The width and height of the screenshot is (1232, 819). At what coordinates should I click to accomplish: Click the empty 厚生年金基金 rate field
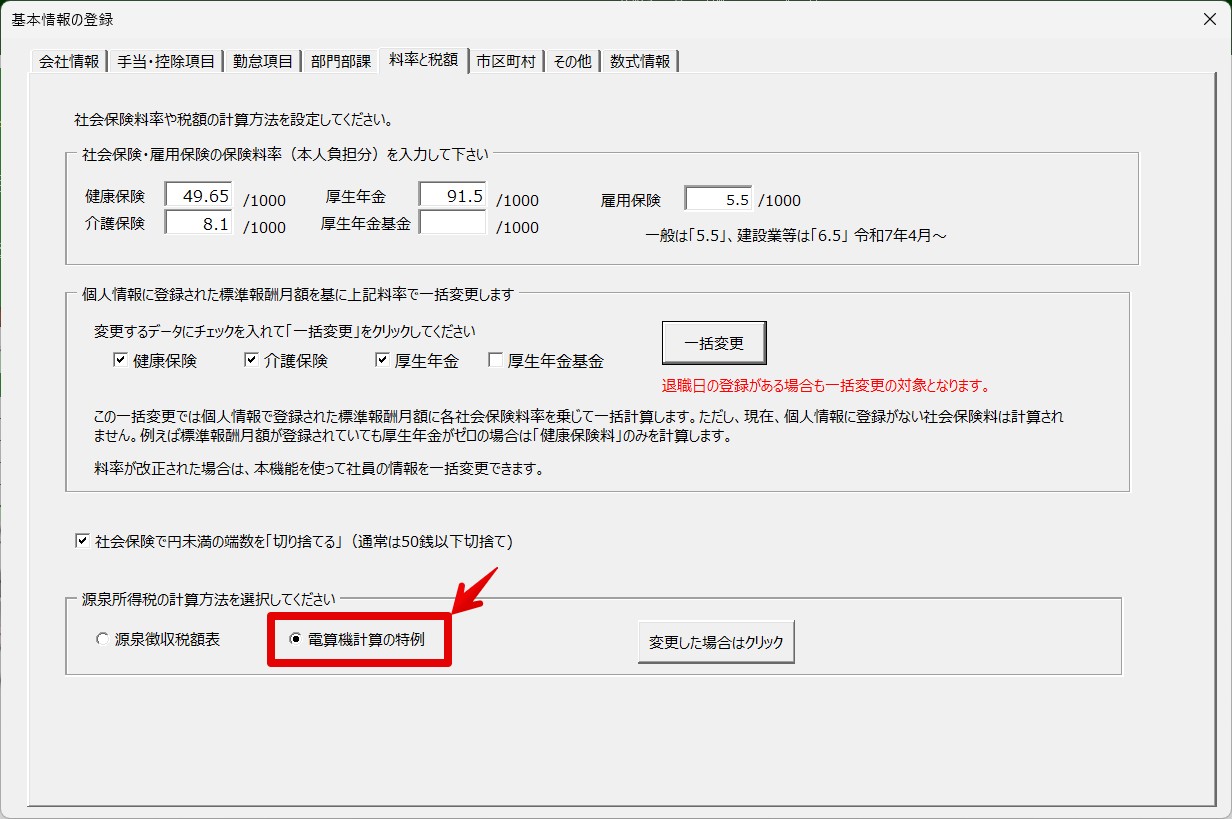click(x=452, y=224)
